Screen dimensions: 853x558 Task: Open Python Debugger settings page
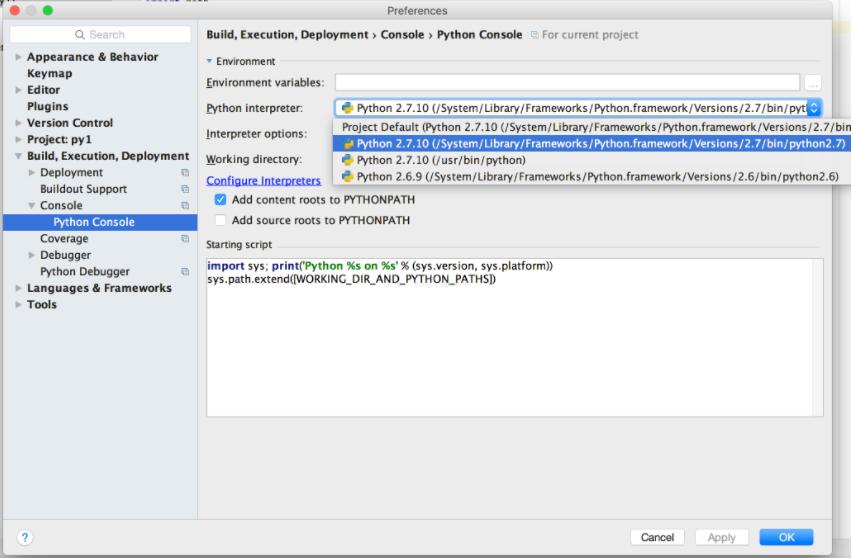(x=85, y=271)
